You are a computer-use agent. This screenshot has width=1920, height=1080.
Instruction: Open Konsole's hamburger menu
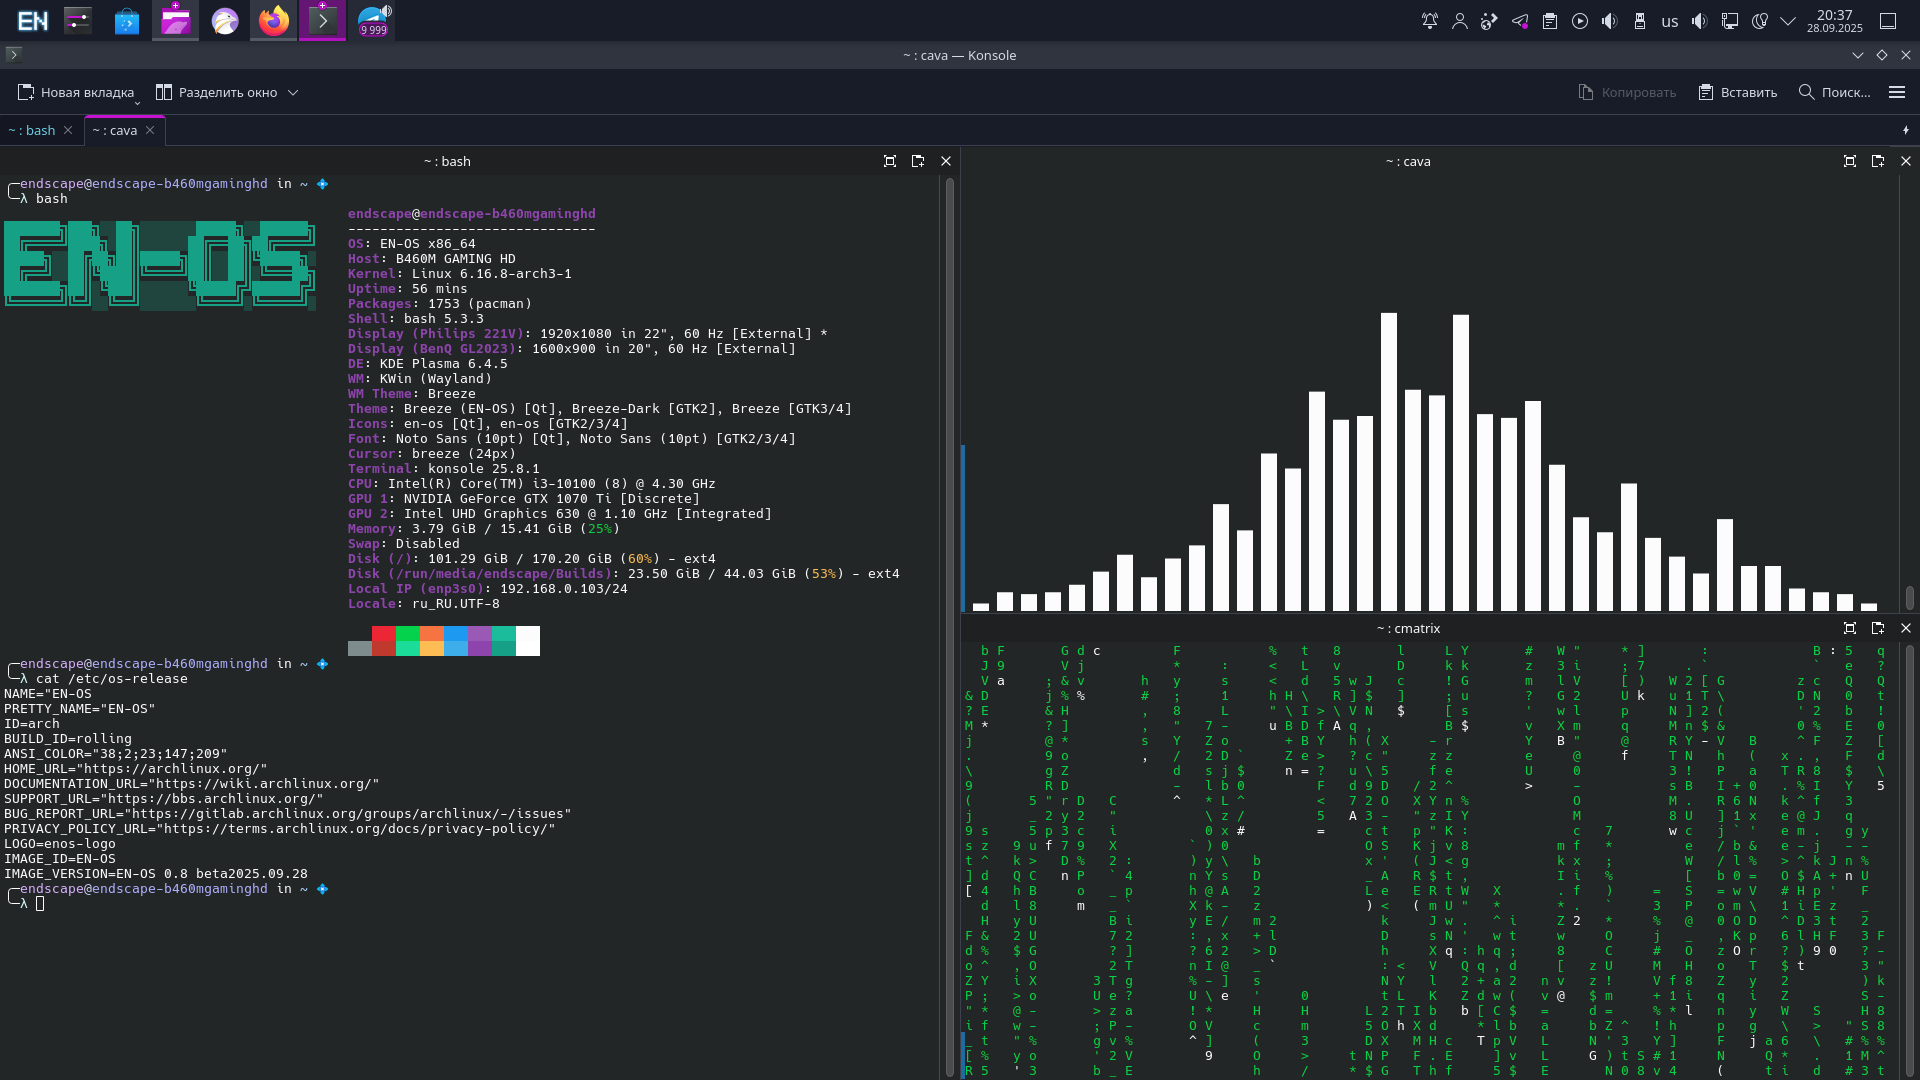click(x=1897, y=92)
